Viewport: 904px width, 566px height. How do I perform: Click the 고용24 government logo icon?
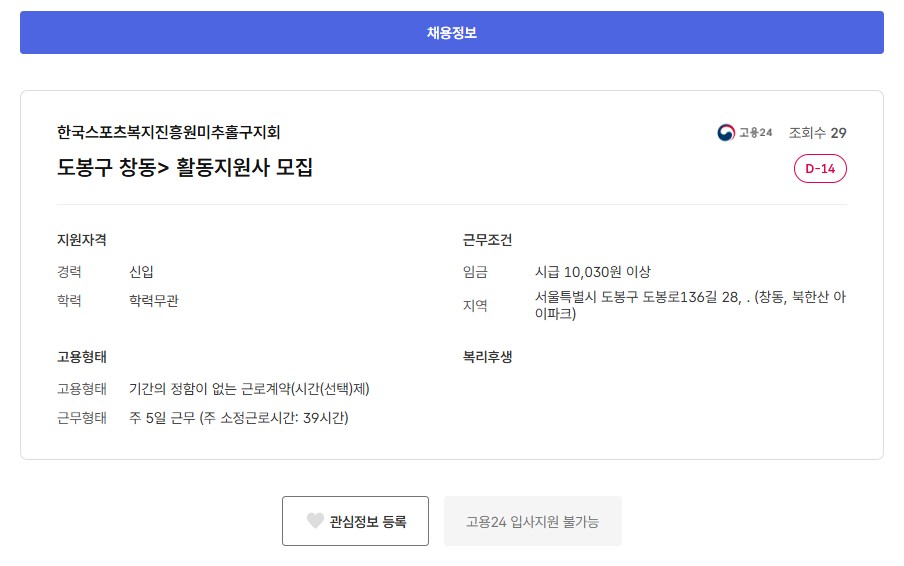pos(726,133)
